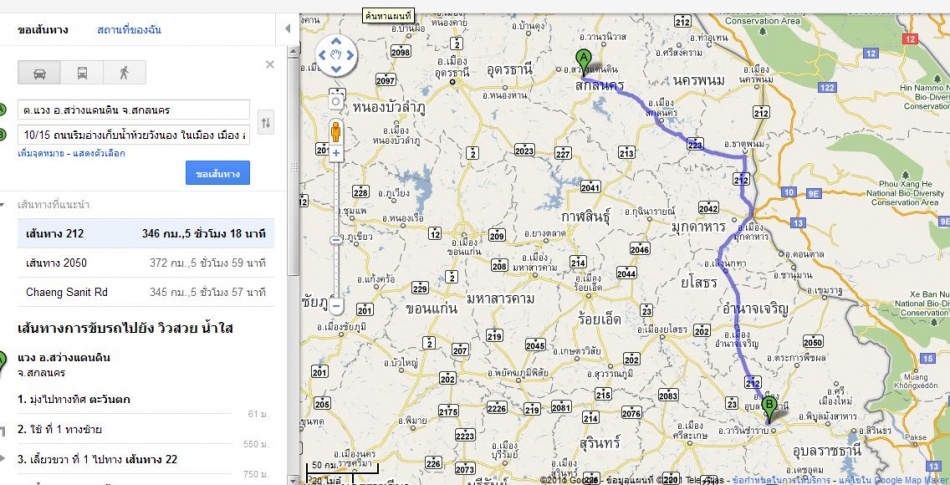Expand step 3 เลี้ยวขวา details arrow
Viewport: 950px width, 485px height.
[x=2, y=459]
